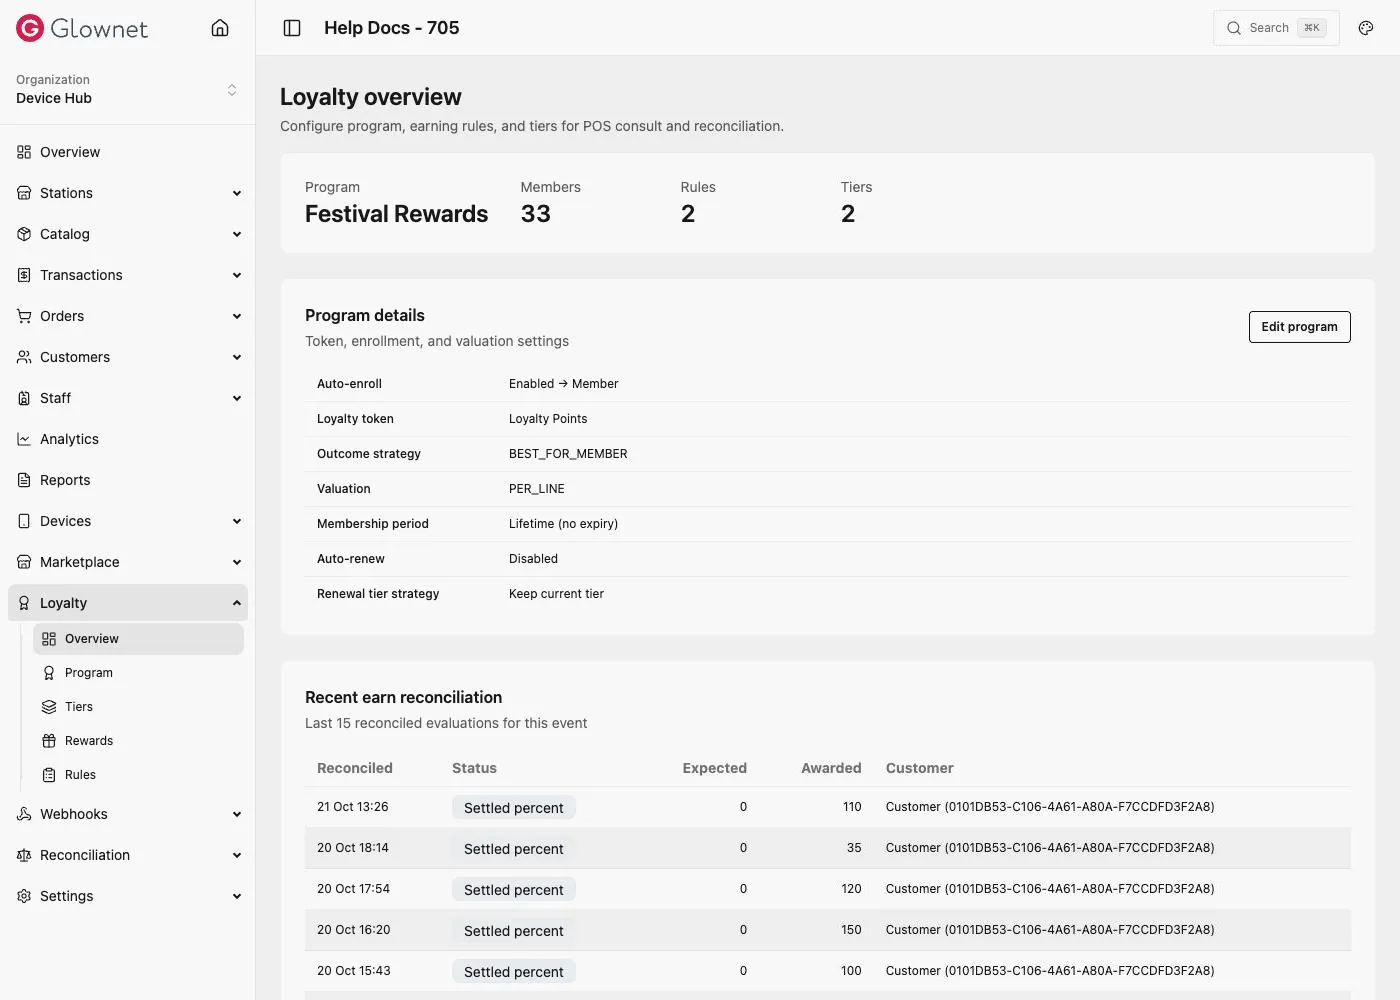The width and height of the screenshot is (1400, 1000).
Task: Click the Search box
Action: tap(1276, 28)
